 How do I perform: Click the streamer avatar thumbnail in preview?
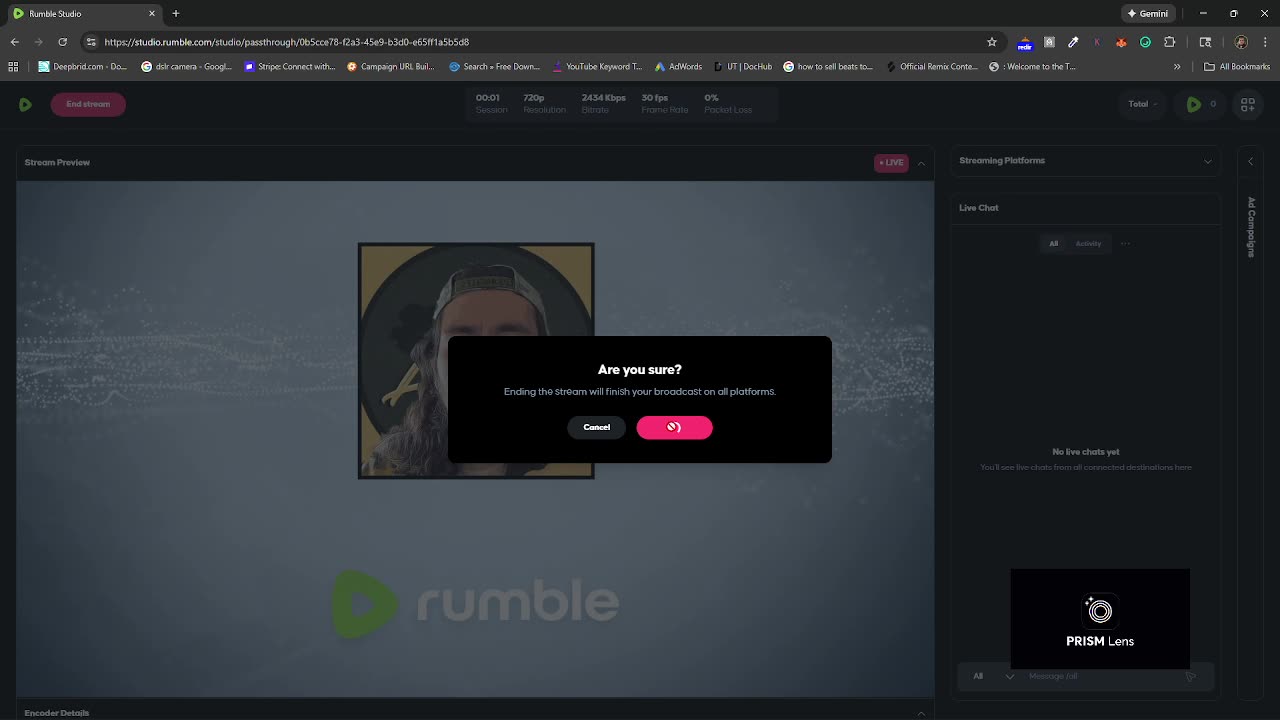476,360
